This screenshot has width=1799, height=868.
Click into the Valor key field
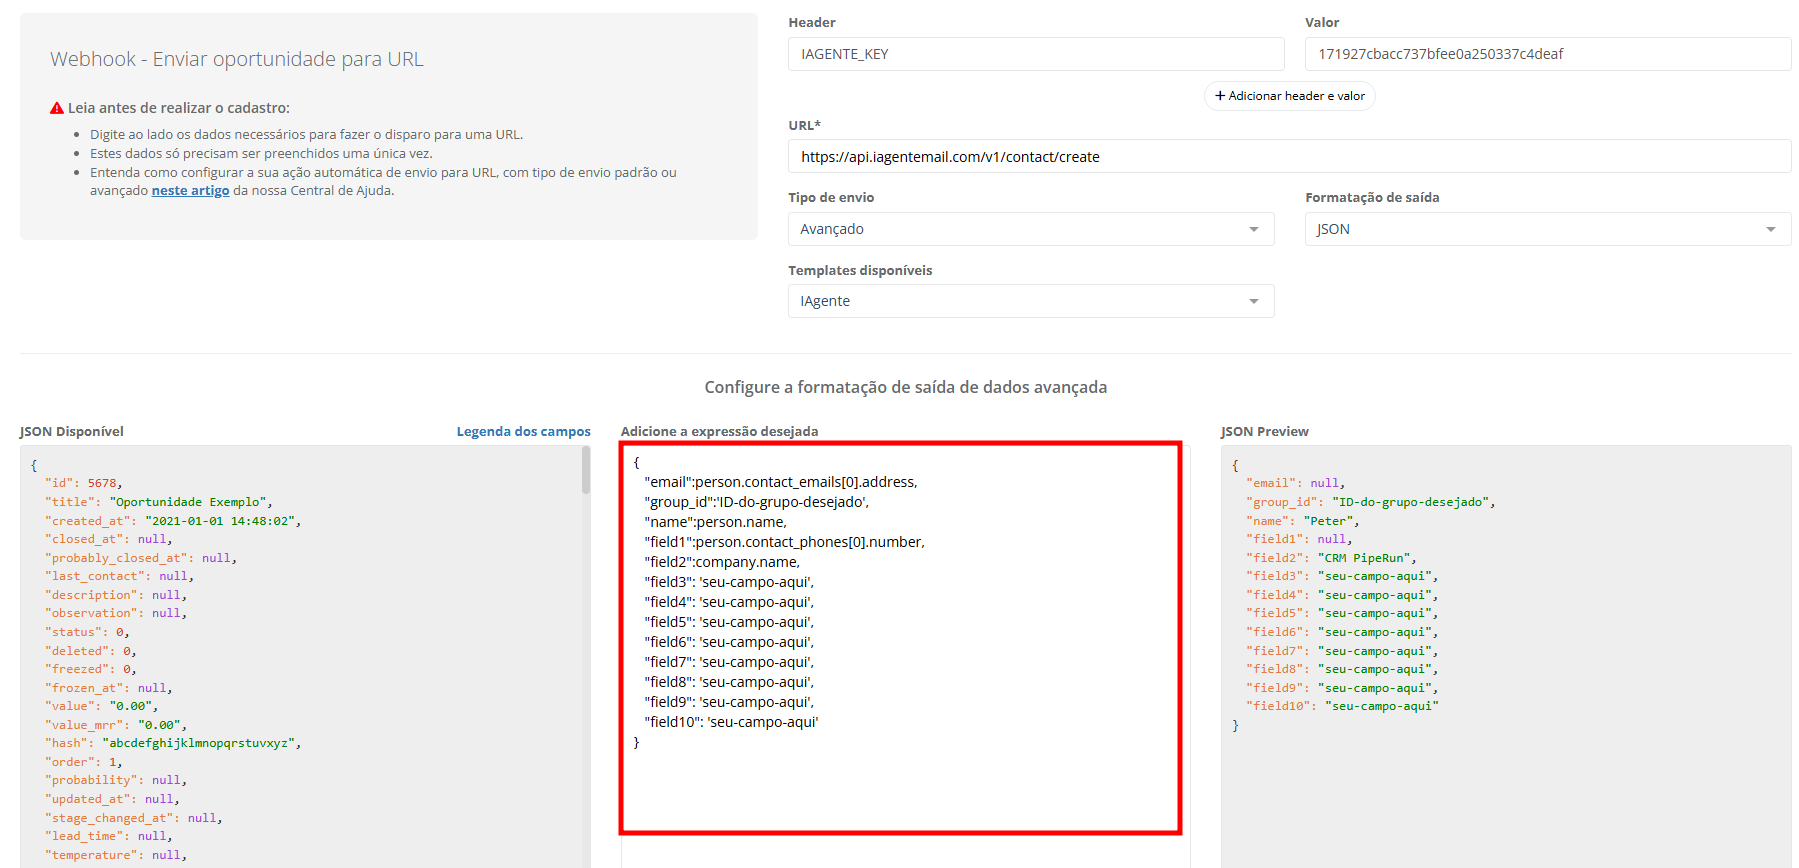point(1546,54)
